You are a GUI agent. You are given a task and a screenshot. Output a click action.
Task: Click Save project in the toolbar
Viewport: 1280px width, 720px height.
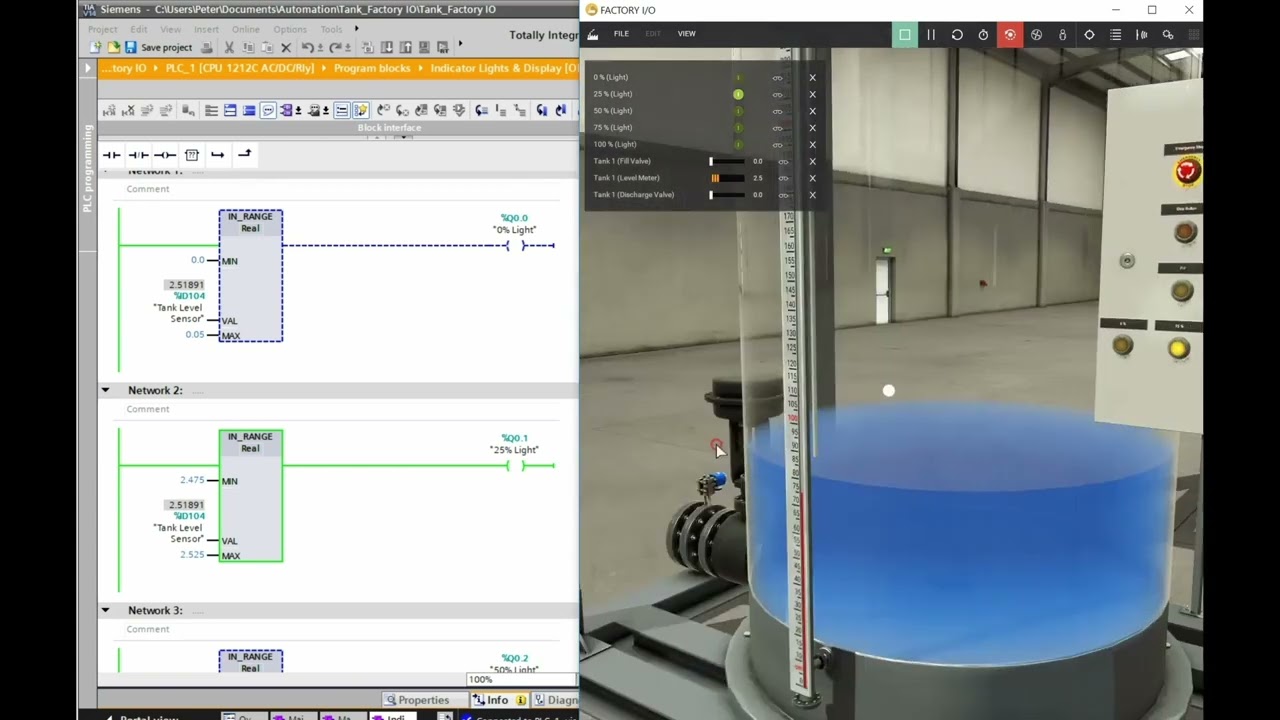click(x=158, y=47)
